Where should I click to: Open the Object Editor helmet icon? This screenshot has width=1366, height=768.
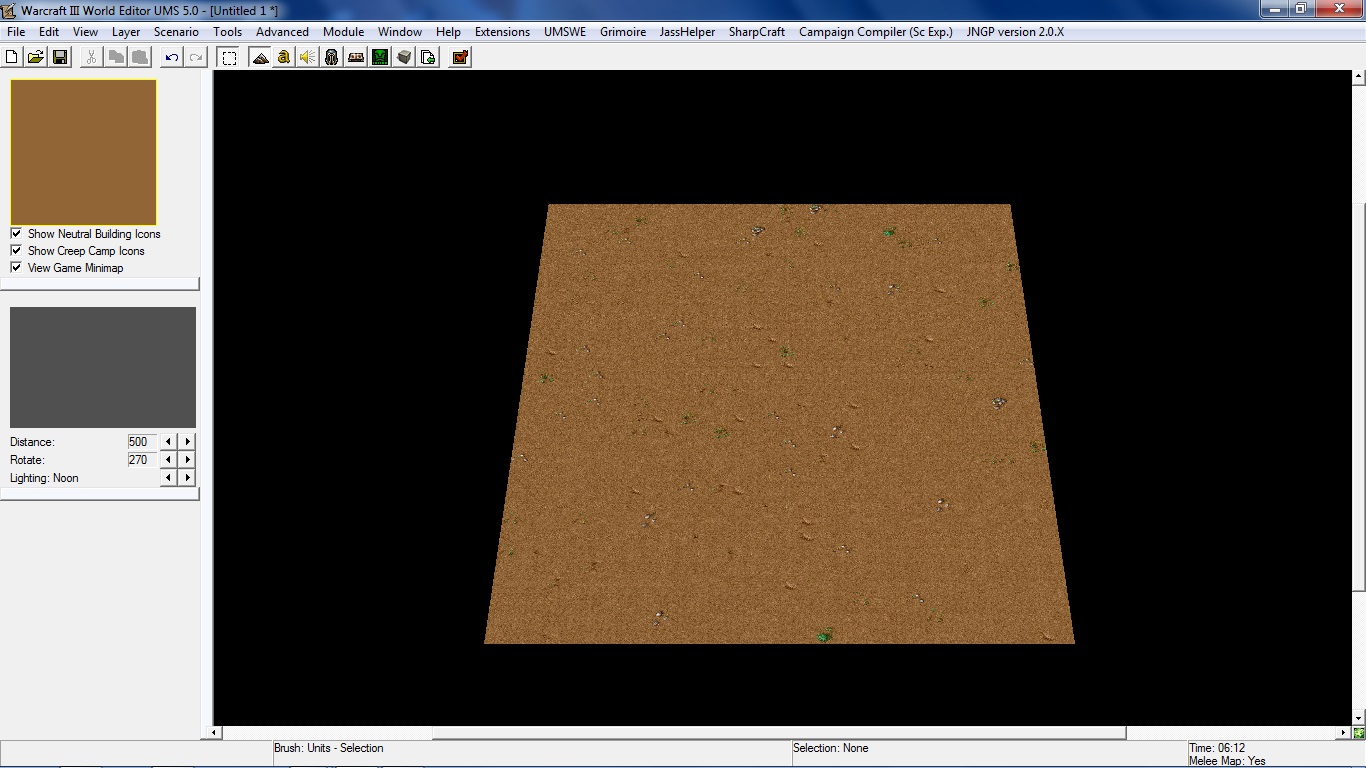coord(332,57)
